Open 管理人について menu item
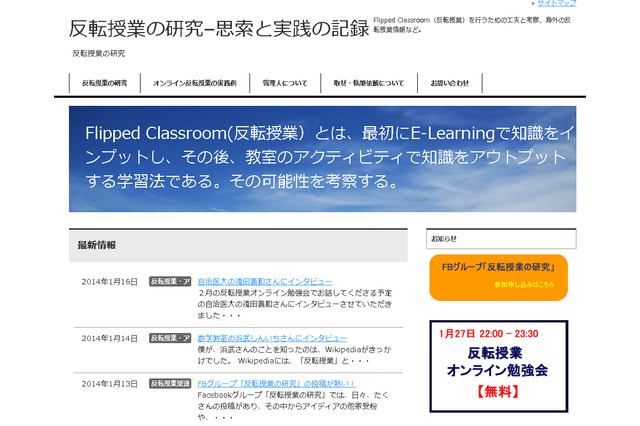The width and height of the screenshot is (640, 426). (x=285, y=83)
